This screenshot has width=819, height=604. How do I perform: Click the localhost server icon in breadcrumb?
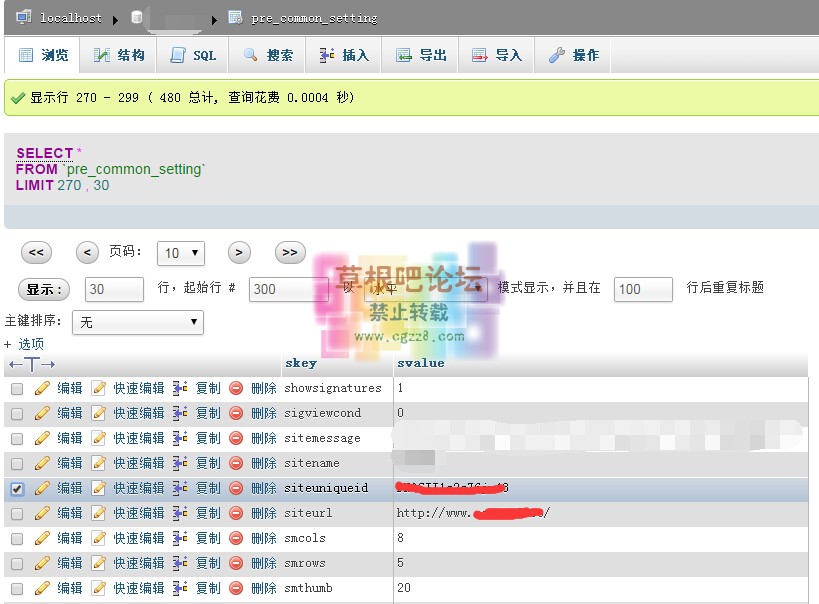23,17
